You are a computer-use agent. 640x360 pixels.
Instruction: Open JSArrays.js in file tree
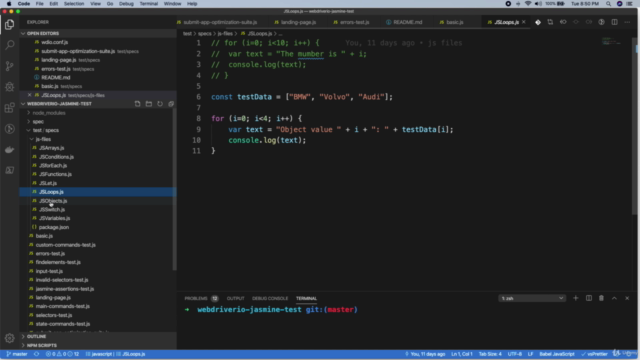51,148
